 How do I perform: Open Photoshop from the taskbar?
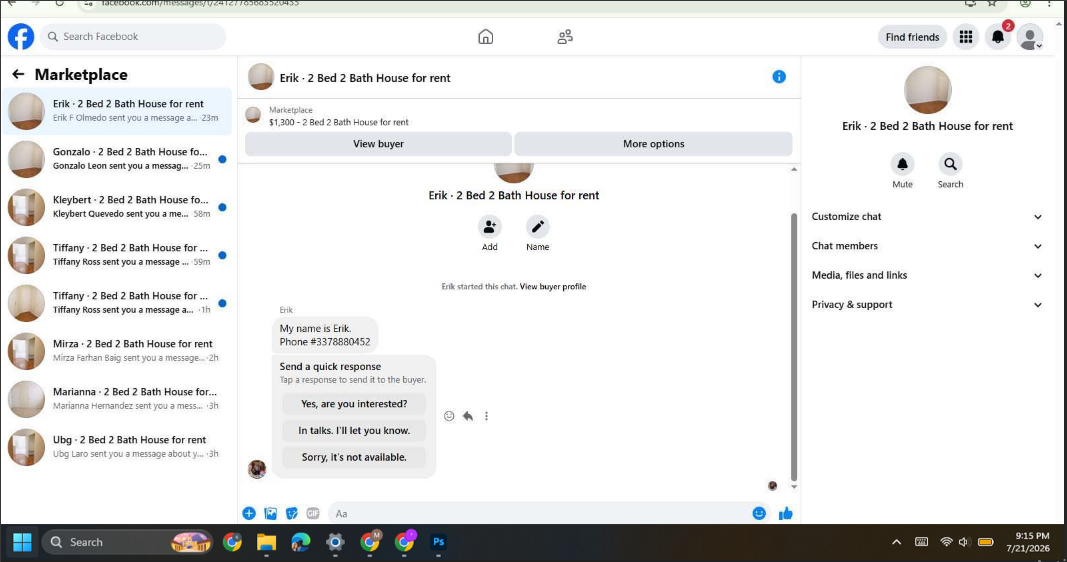point(438,542)
